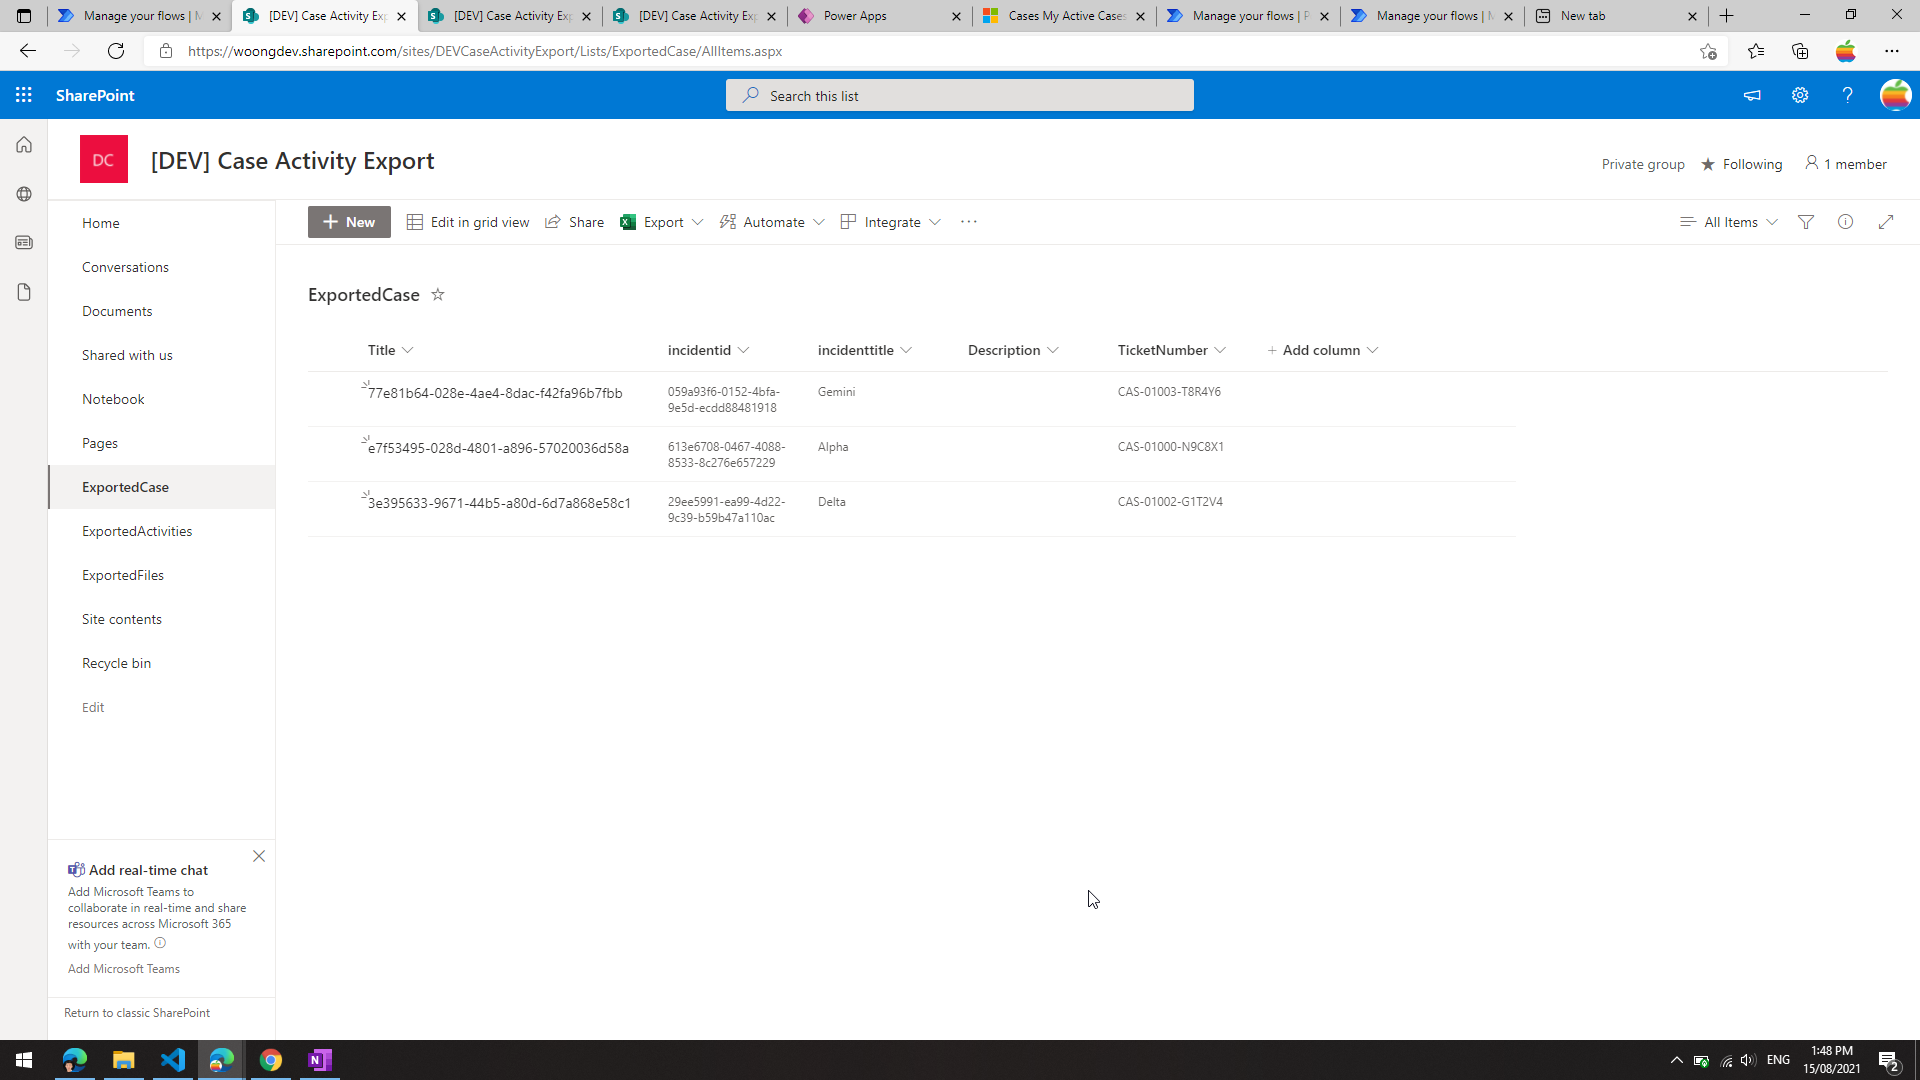Viewport: 1920px width, 1080px height.
Task: Open ExportedActivities in left navigation
Action: [137, 531]
